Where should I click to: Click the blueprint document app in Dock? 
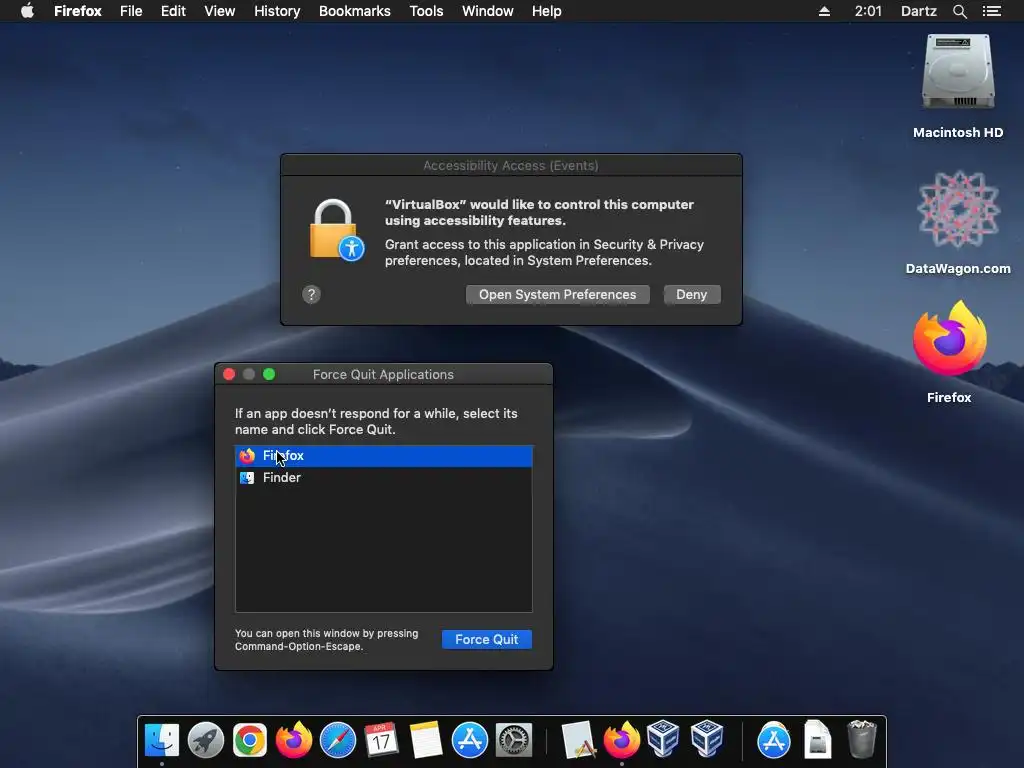click(x=579, y=740)
